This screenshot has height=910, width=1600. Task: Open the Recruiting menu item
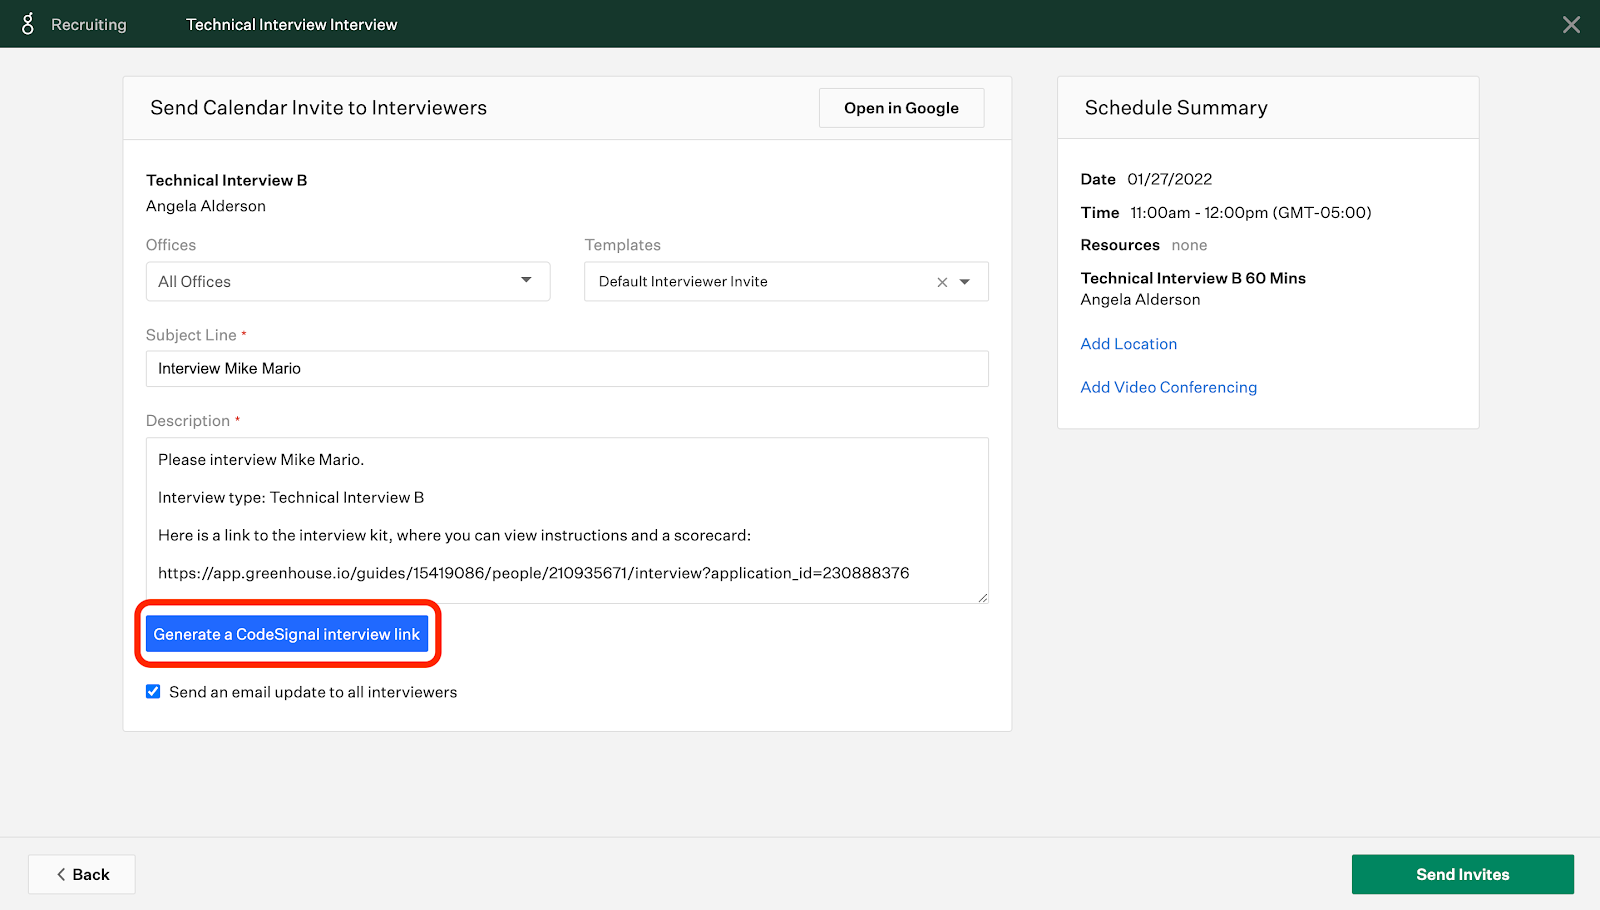[x=89, y=24]
